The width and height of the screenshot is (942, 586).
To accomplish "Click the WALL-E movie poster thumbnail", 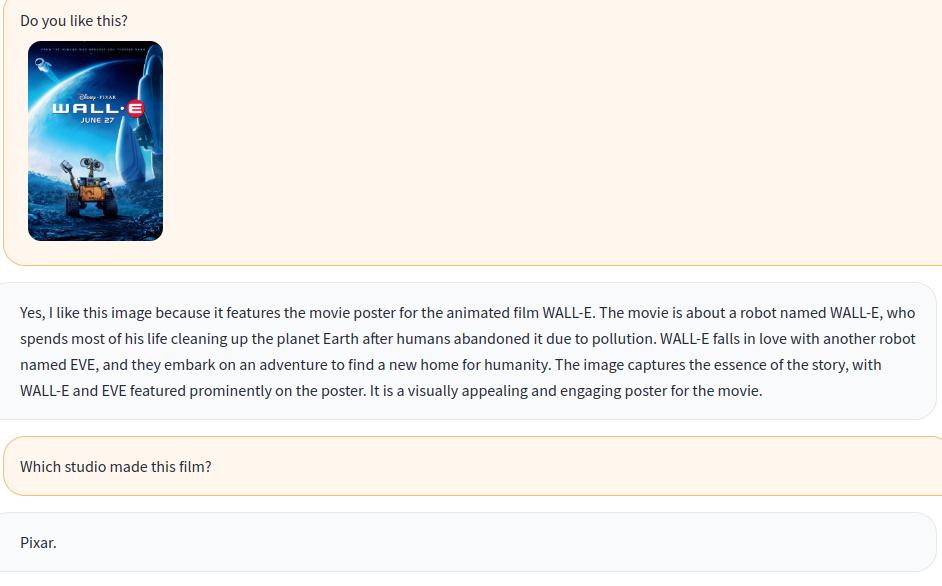I will point(95,141).
